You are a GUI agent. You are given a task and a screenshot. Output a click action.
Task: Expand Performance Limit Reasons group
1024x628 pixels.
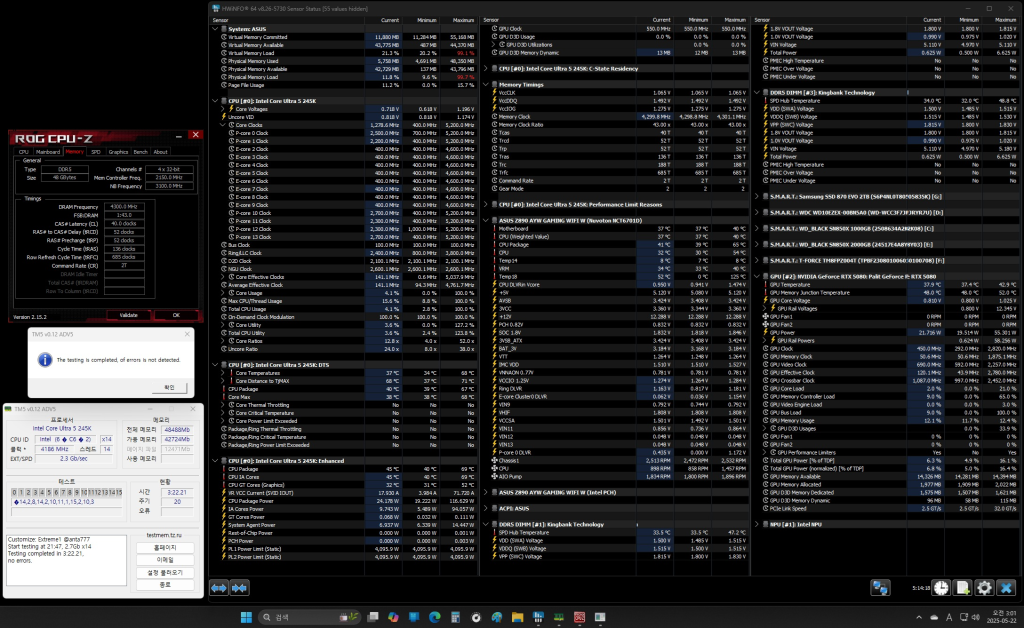486,204
